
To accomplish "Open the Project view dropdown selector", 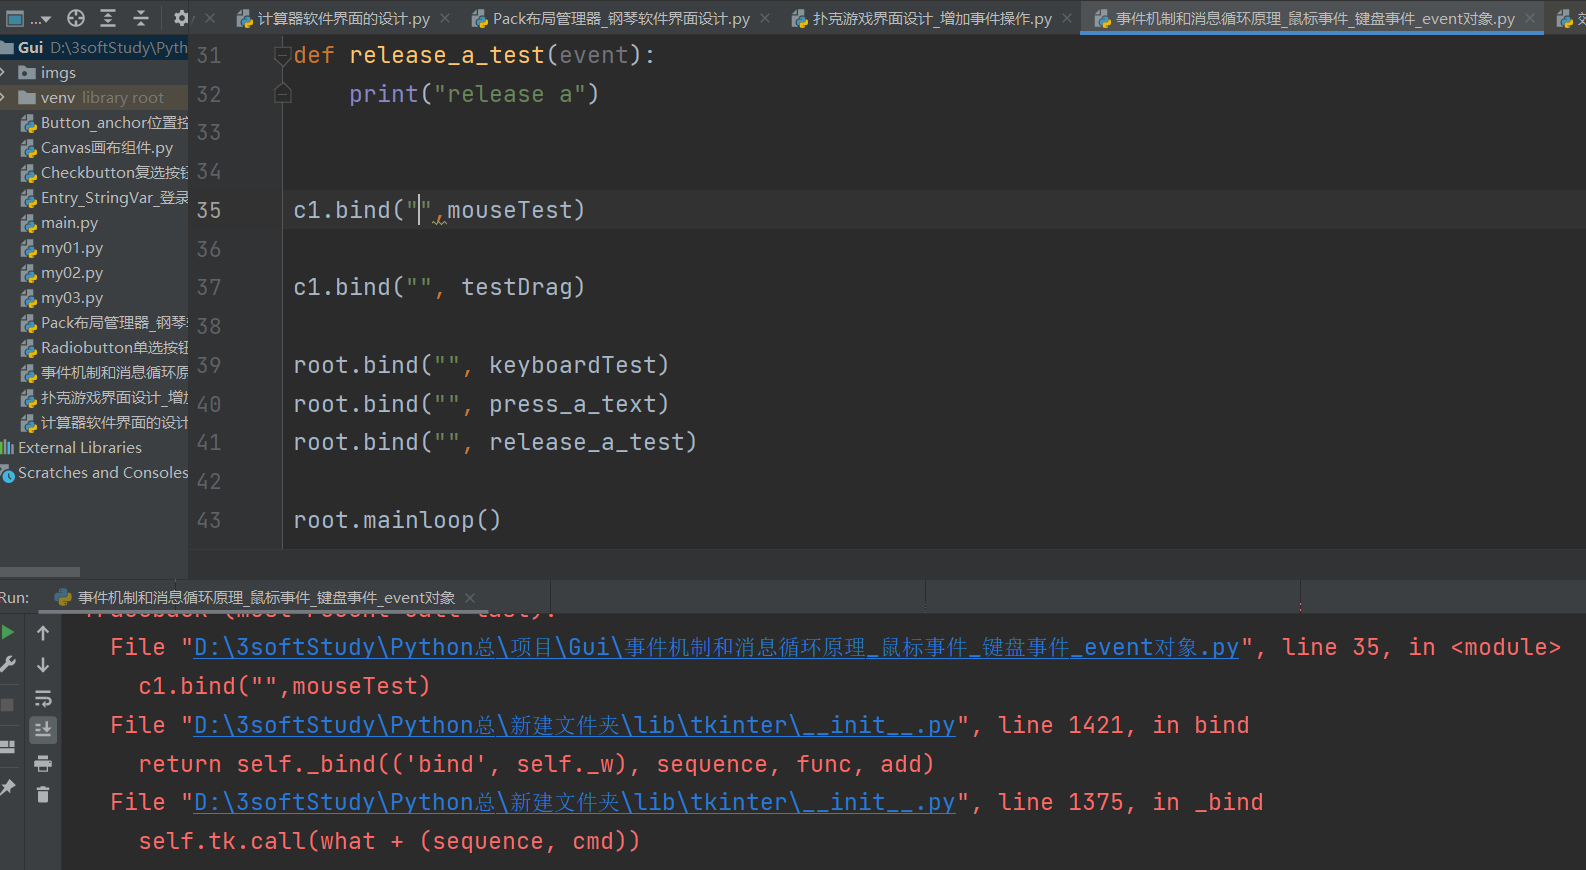I will (28, 18).
